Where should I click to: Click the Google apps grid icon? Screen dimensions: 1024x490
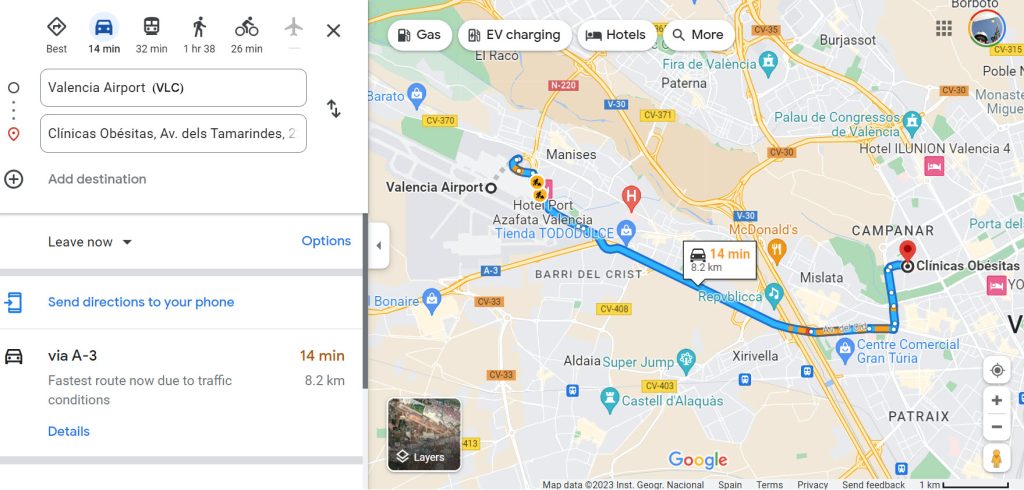tap(944, 28)
